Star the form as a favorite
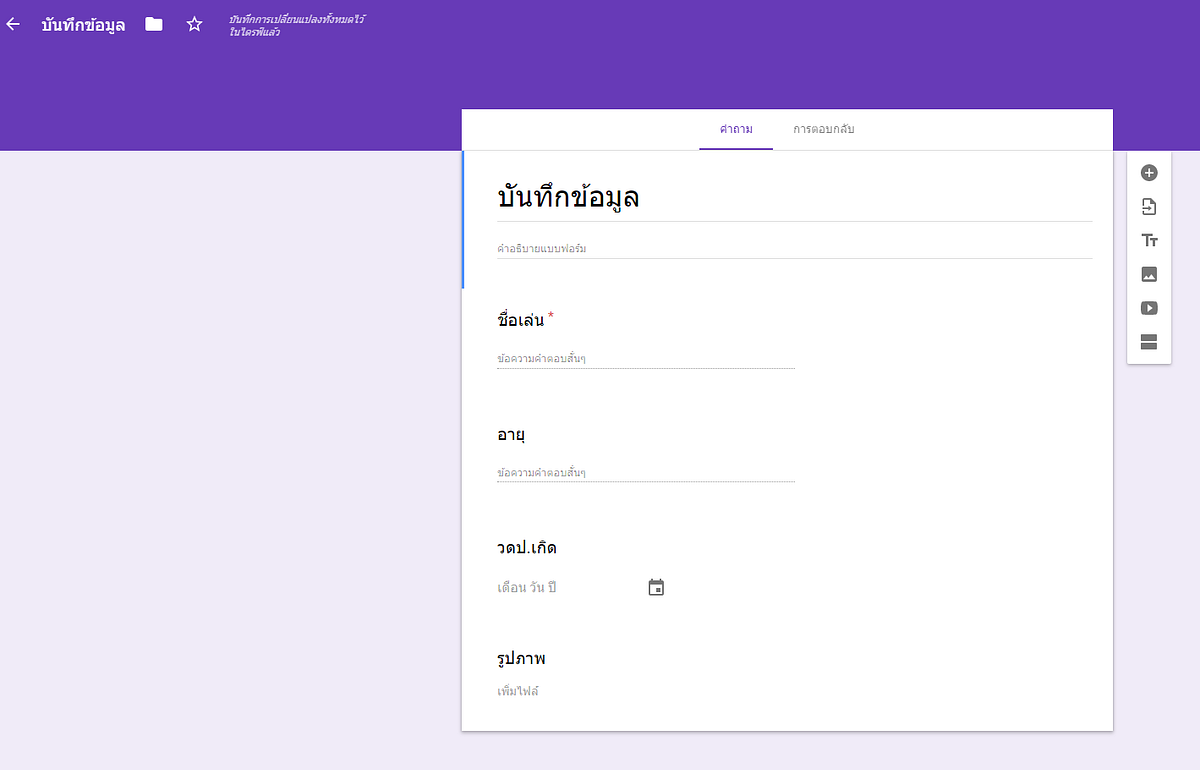This screenshot has width=1200, height=770. pos(194,24)
